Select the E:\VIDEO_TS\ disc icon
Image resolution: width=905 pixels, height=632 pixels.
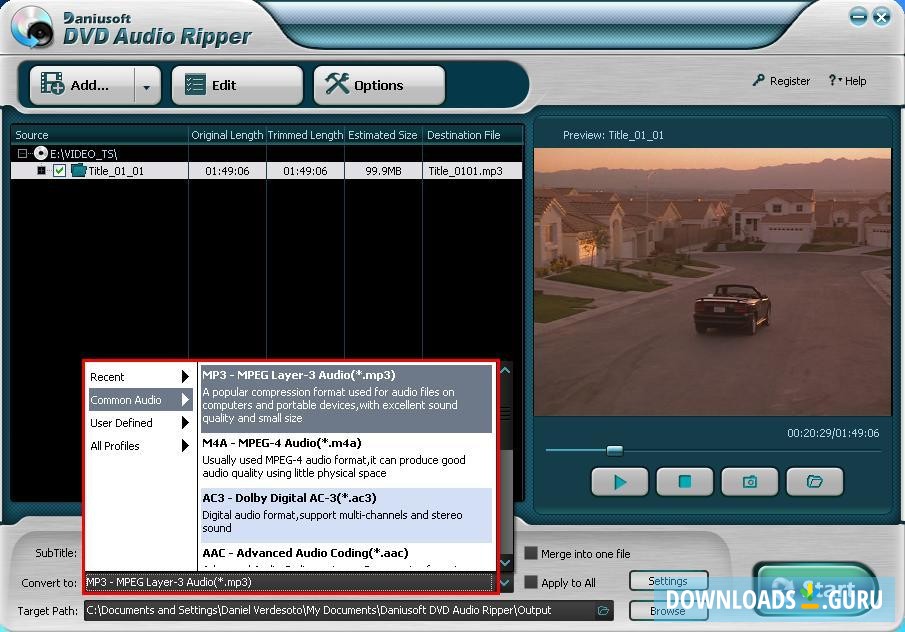(x=40, y=154)
